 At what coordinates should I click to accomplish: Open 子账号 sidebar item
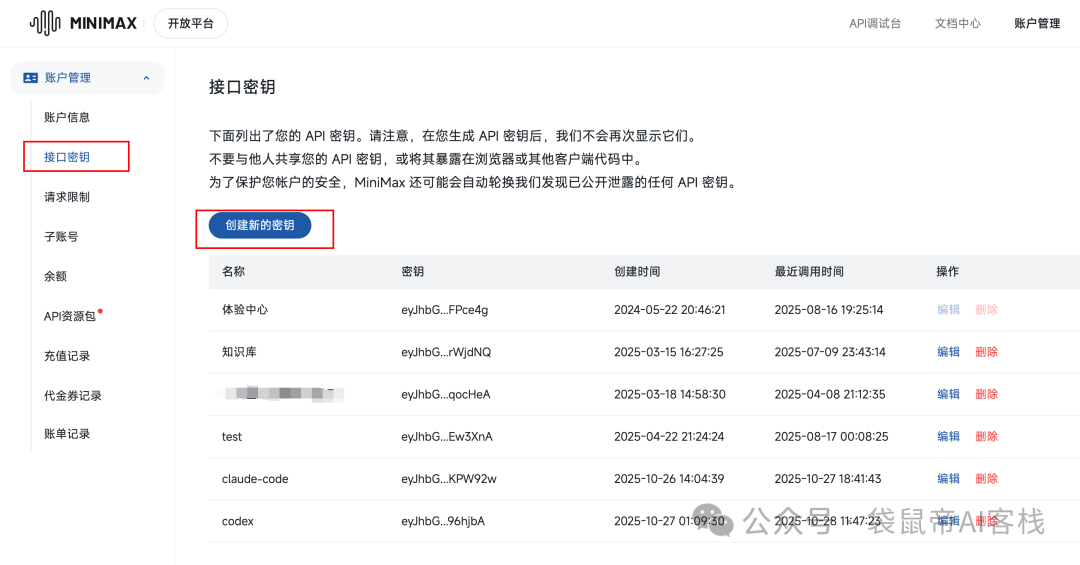pyautogui.click(x=61, y=236)
